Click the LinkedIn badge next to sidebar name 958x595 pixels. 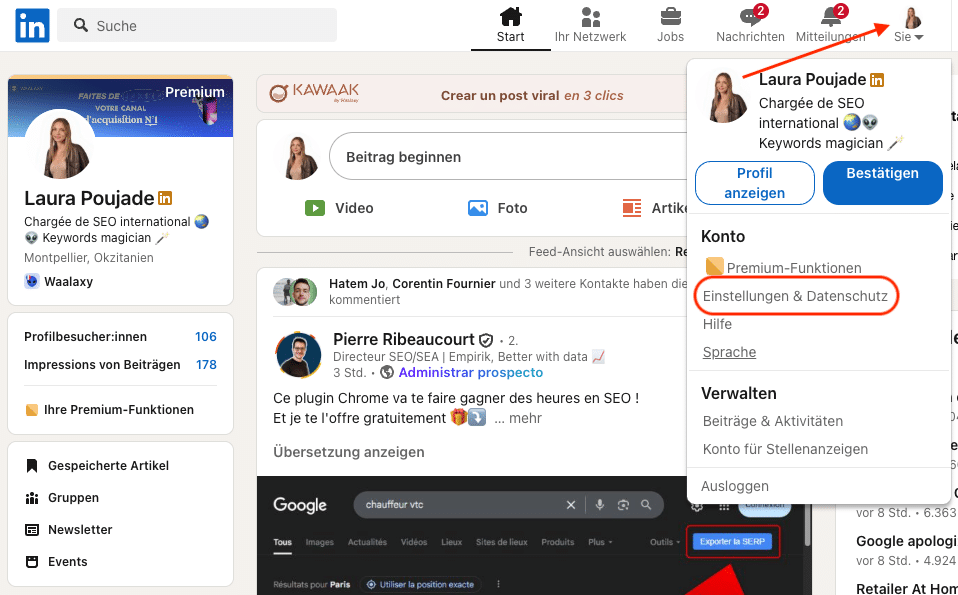(165, 199)
